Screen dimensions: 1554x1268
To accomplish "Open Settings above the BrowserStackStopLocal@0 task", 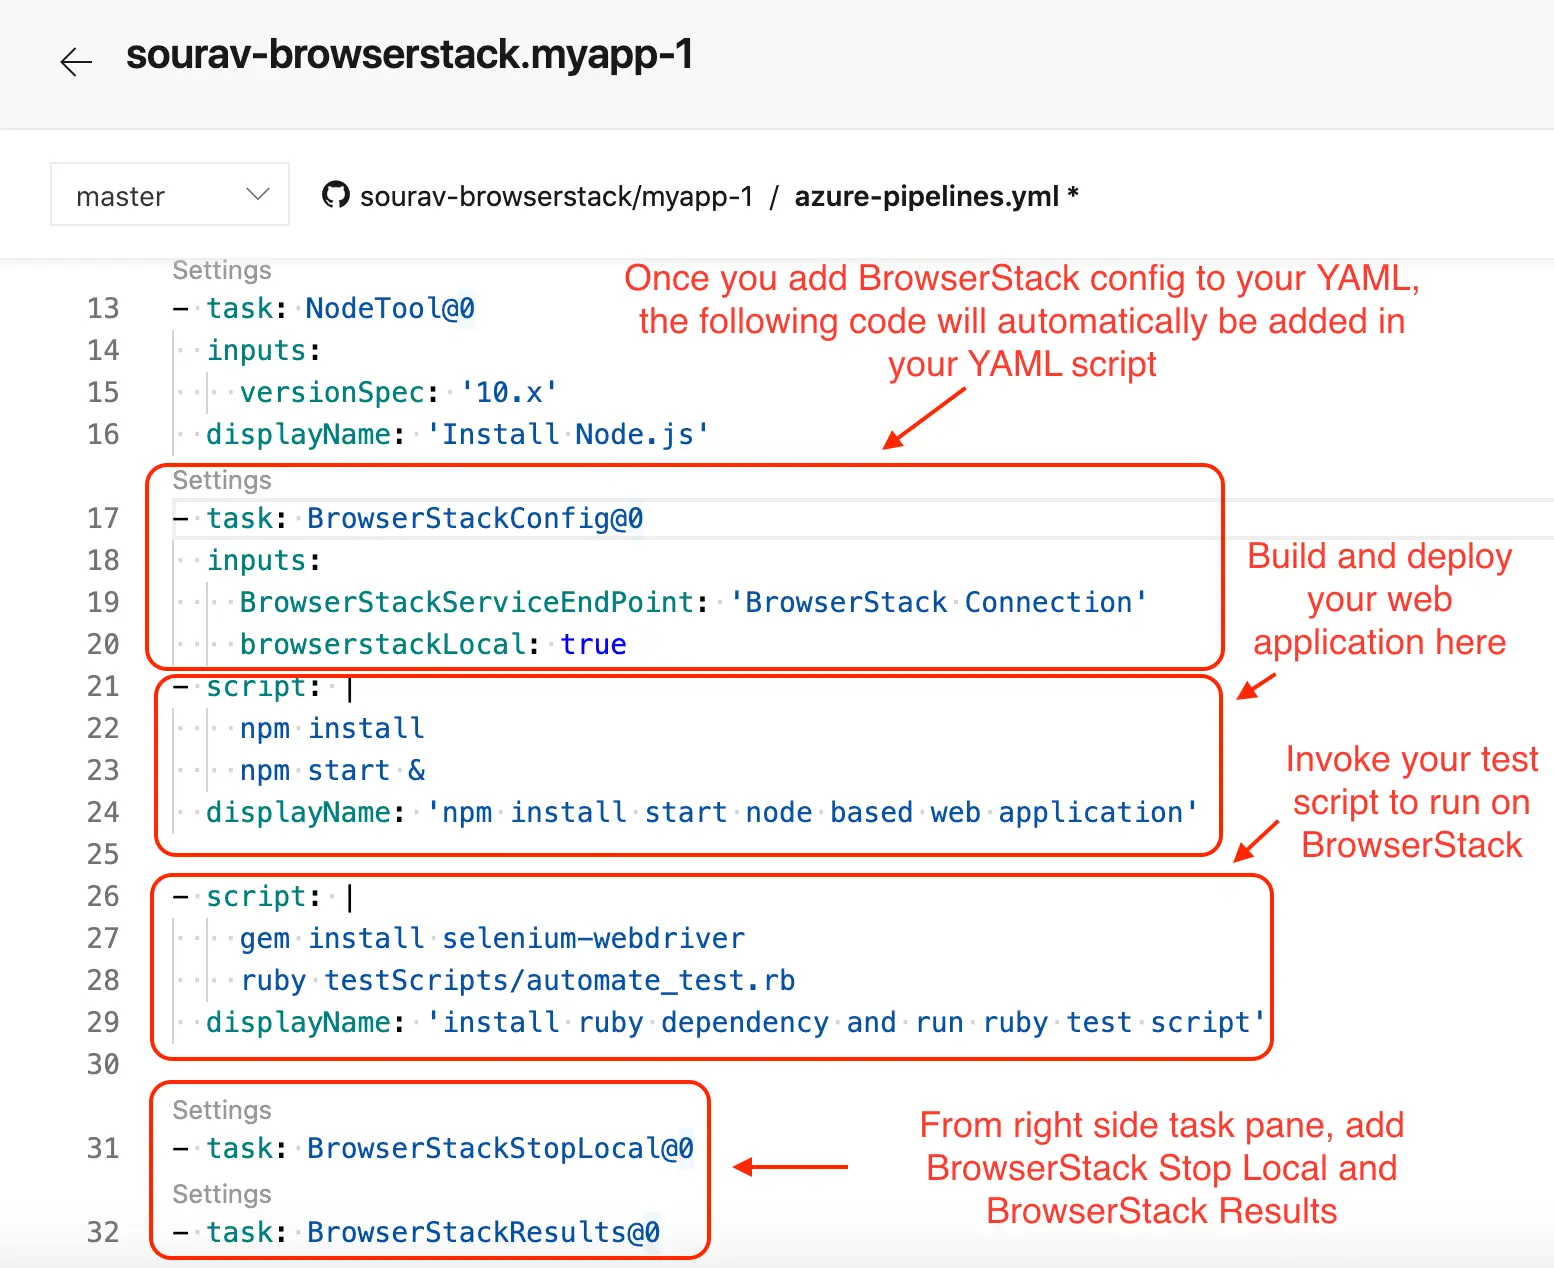I will (x=221, y=1110).
